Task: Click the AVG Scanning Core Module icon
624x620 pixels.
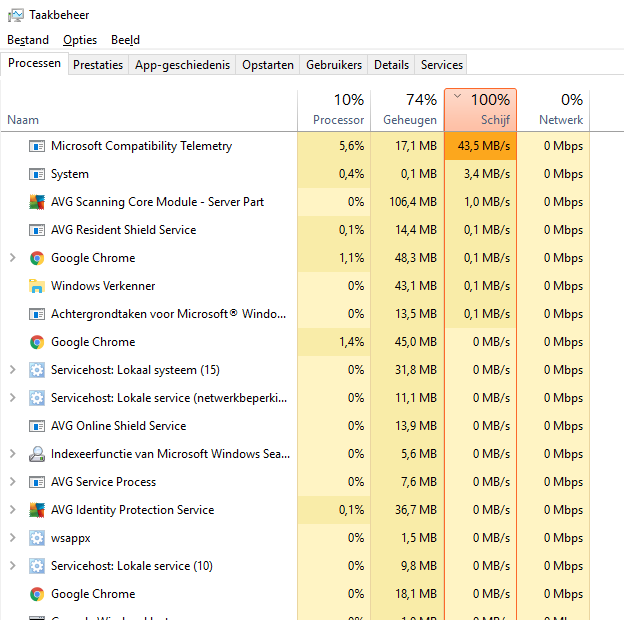Action: click(37, 202)
